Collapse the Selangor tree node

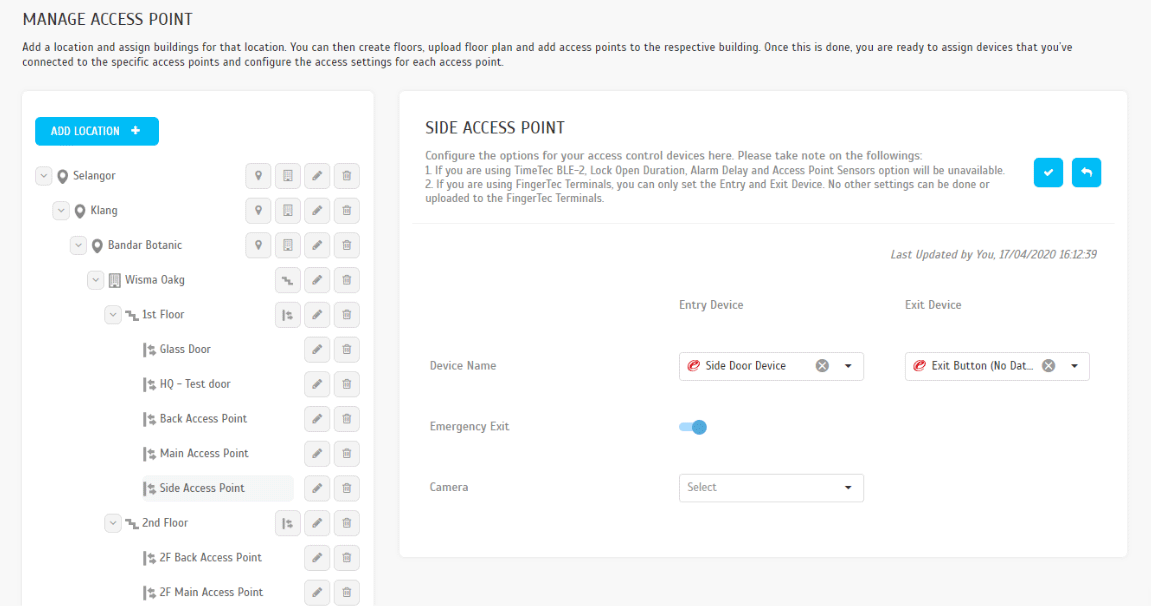43,175
